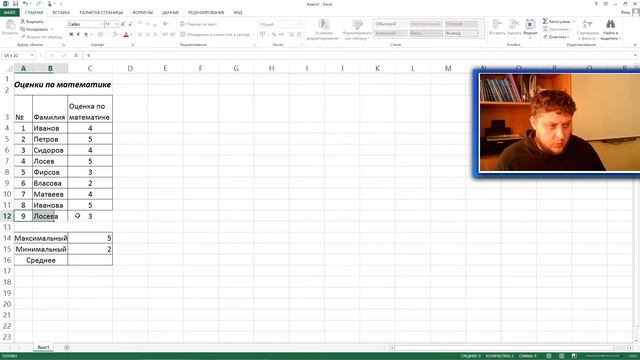Open the AutoSum dropdown arrow
Screen dimensions: 640x360
[x=573, y=21]
